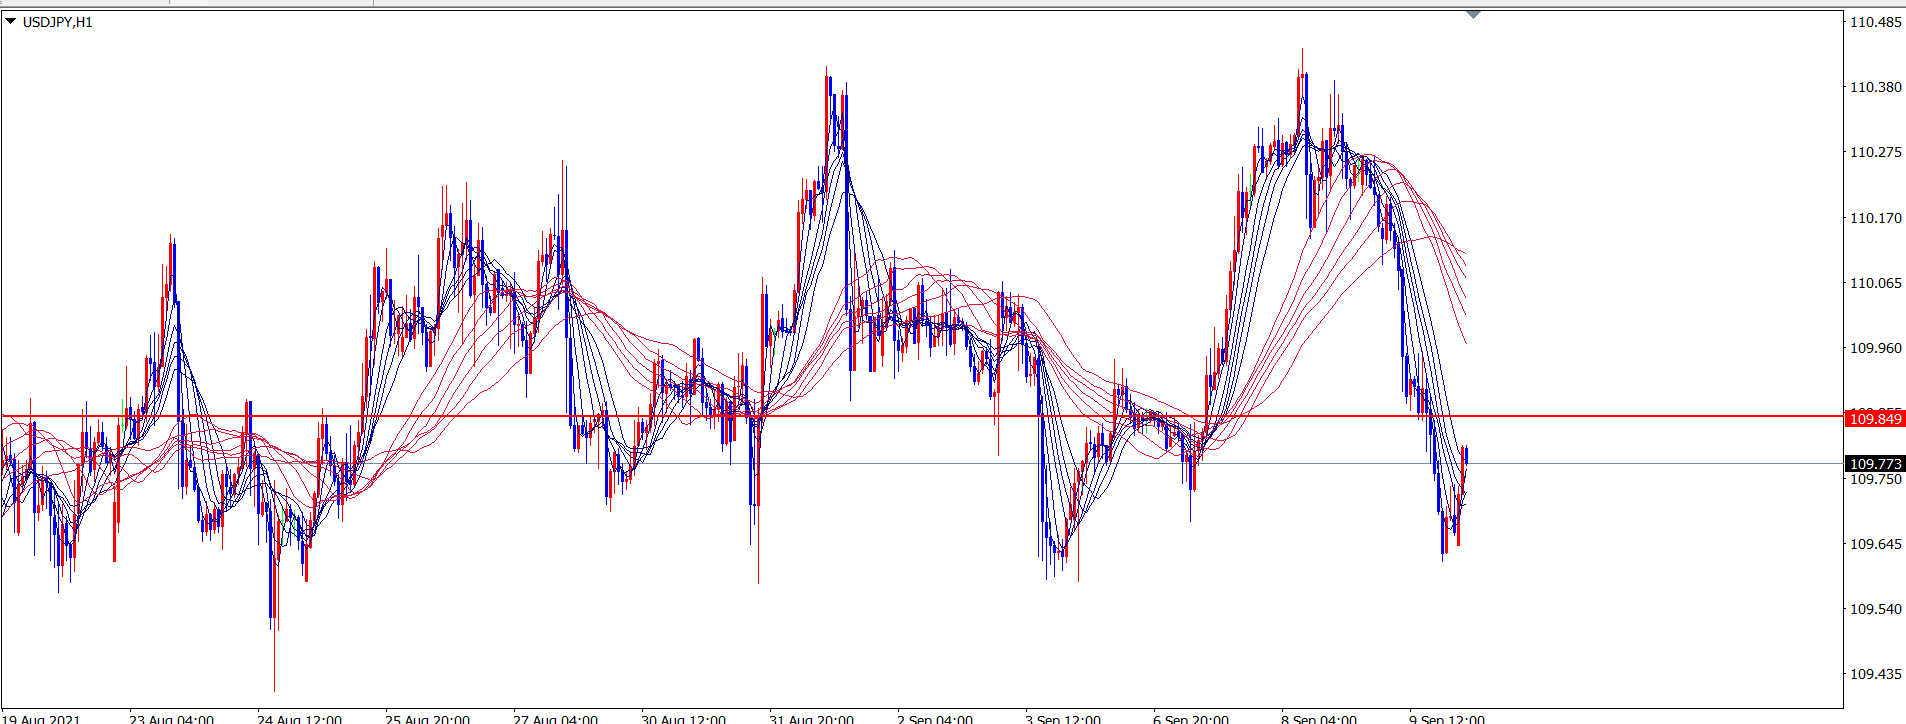Click the 109.645 price axis label
1906x724 pixels.
point(1875,544)
